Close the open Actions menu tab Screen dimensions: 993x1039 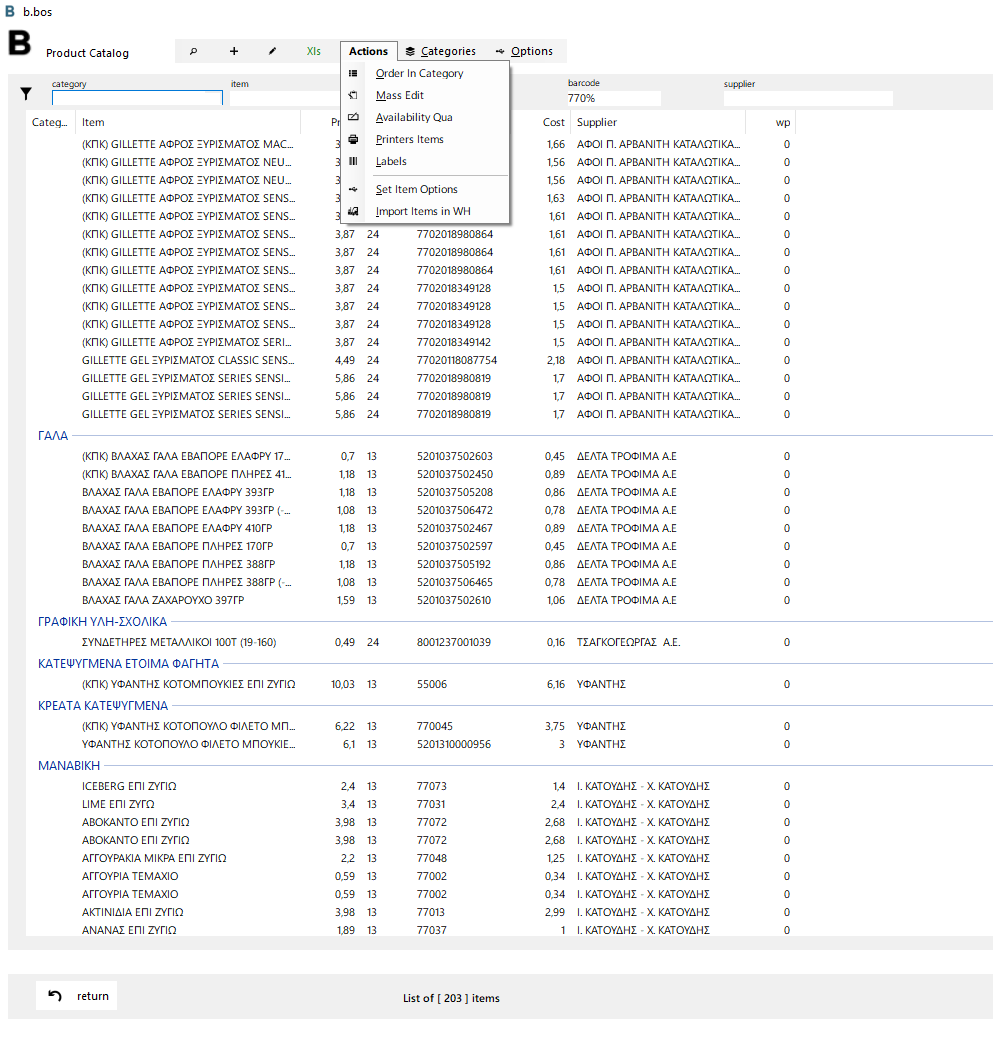point(368,52)
